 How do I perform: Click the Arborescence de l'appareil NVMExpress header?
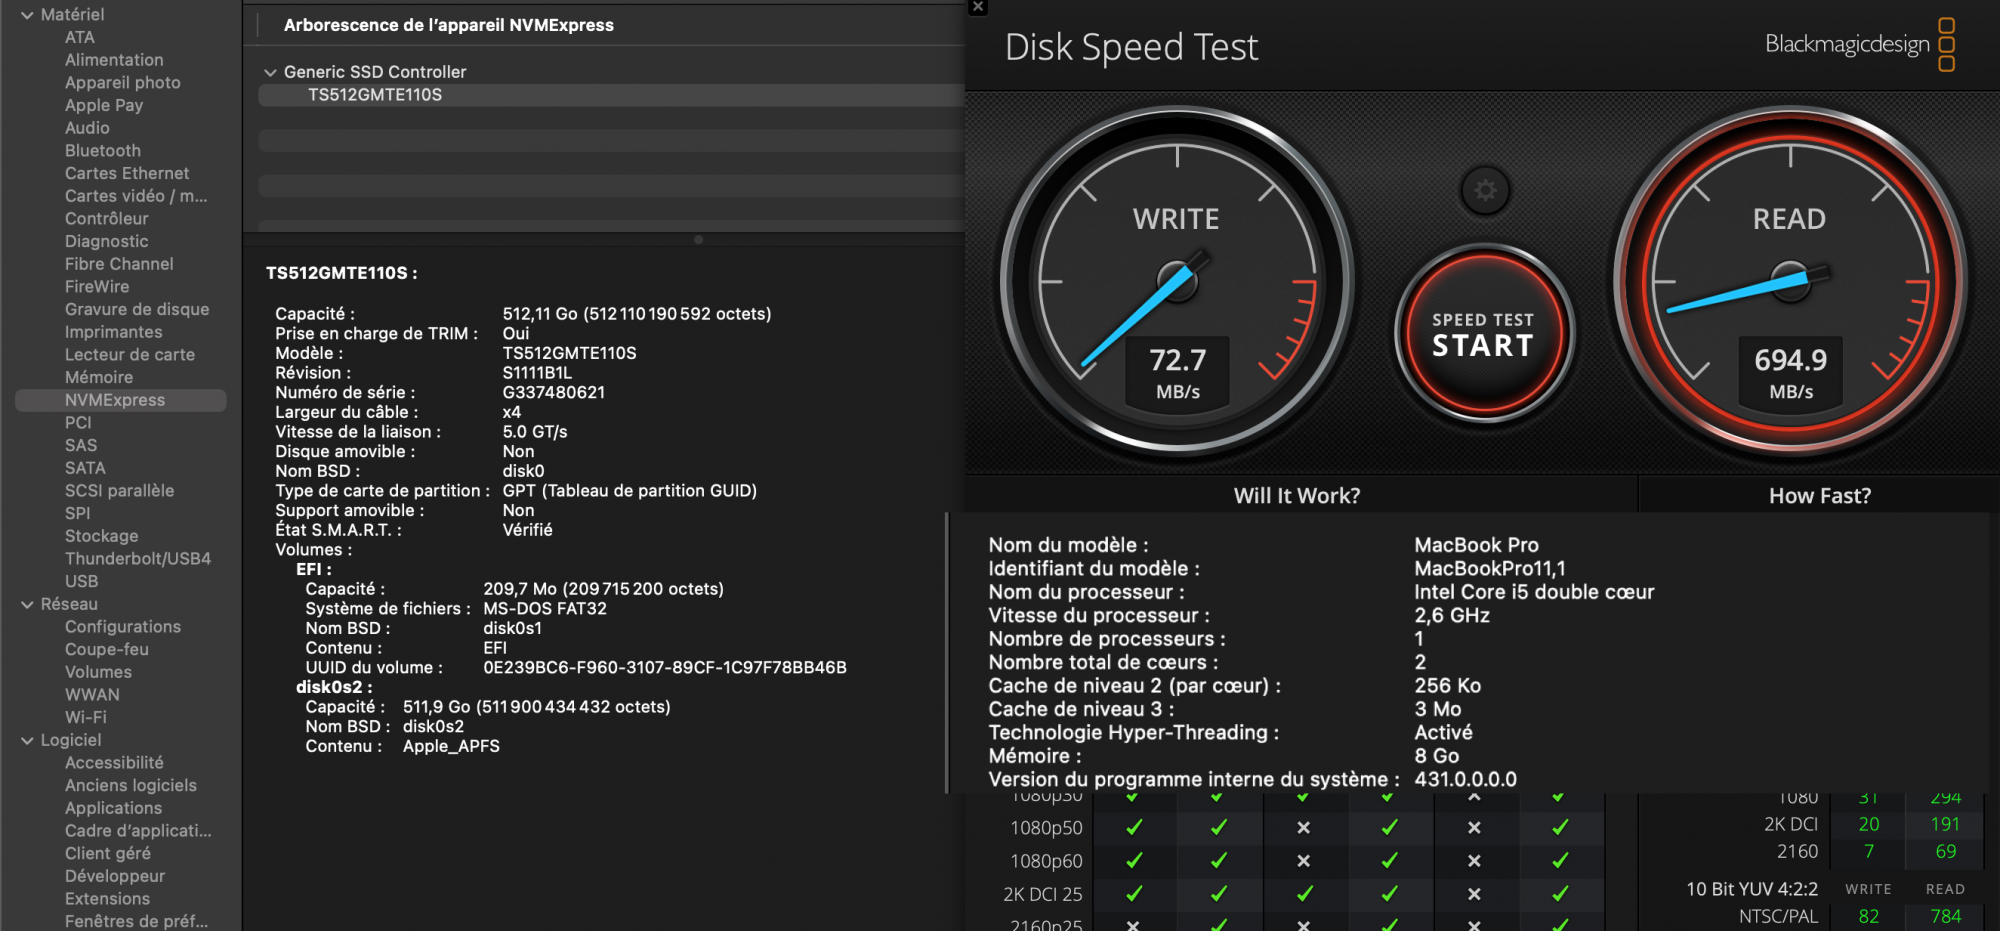449,25
